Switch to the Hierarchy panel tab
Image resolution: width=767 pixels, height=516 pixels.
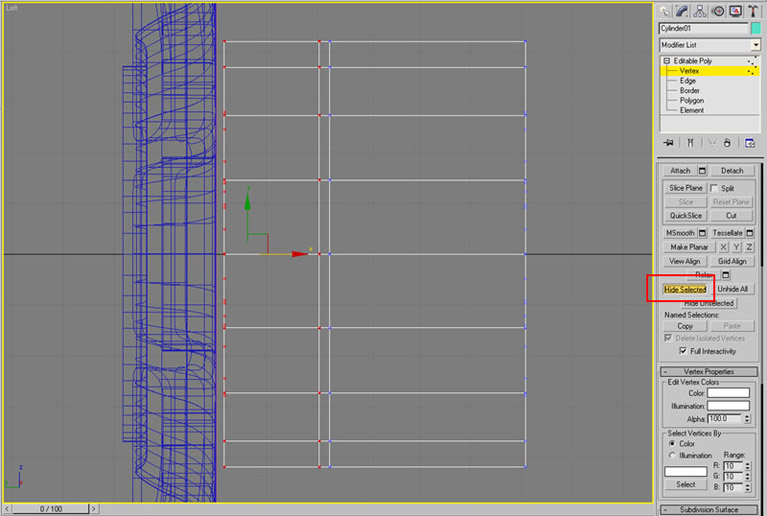tap(700, 11)
